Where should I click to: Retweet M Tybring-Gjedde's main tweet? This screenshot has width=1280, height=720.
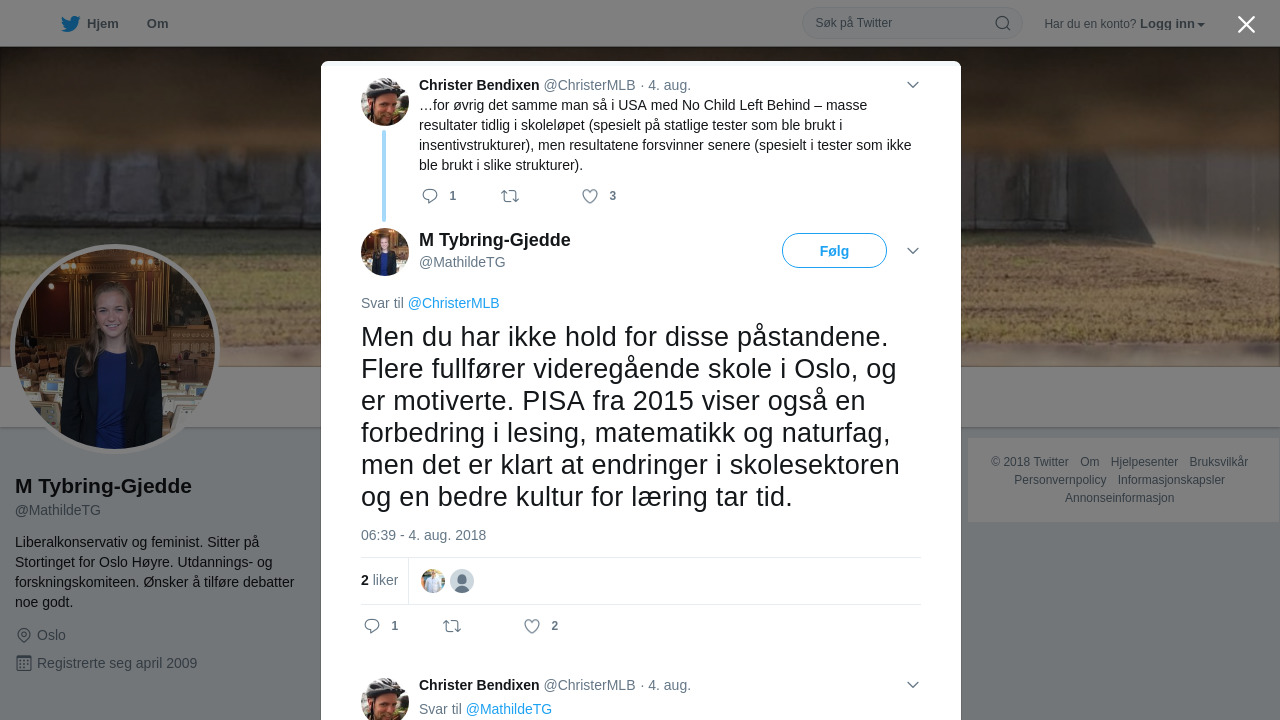pos(452,626)
